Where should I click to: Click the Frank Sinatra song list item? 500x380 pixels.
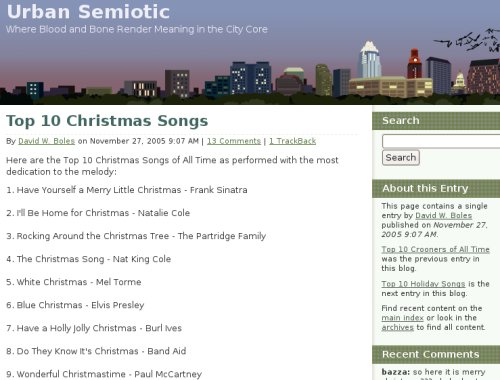point(127,190)
